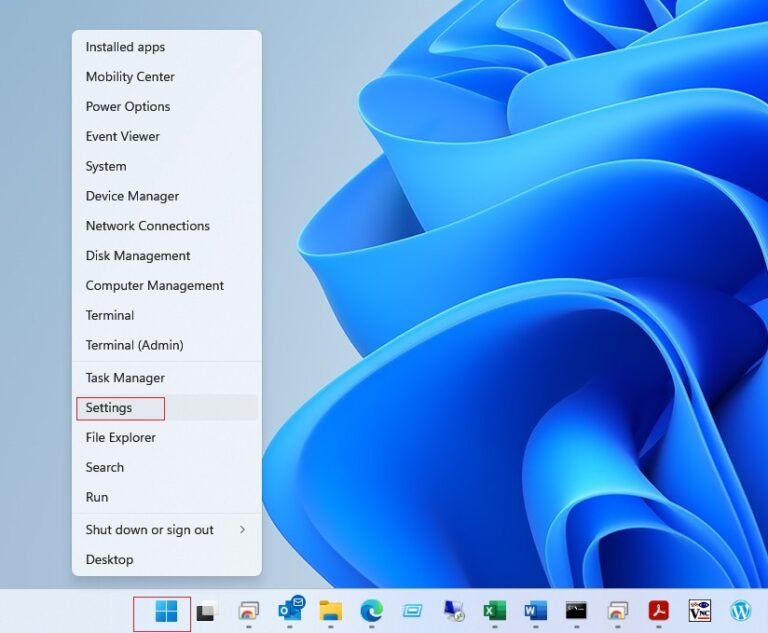Image resolution: width=768 pixels, height=633 pixels.
Task: Open Remote Desktop Connection taskbar icon
Action: (x=454, y=611)
